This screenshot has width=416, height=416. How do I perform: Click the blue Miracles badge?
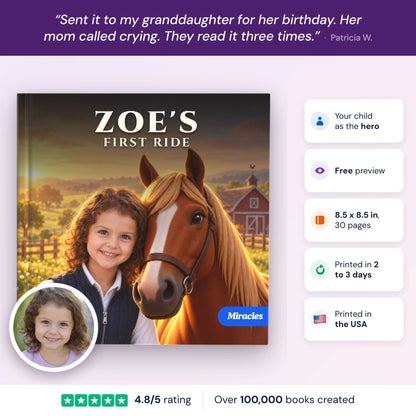pyautogui.click(x=243, y=316)
